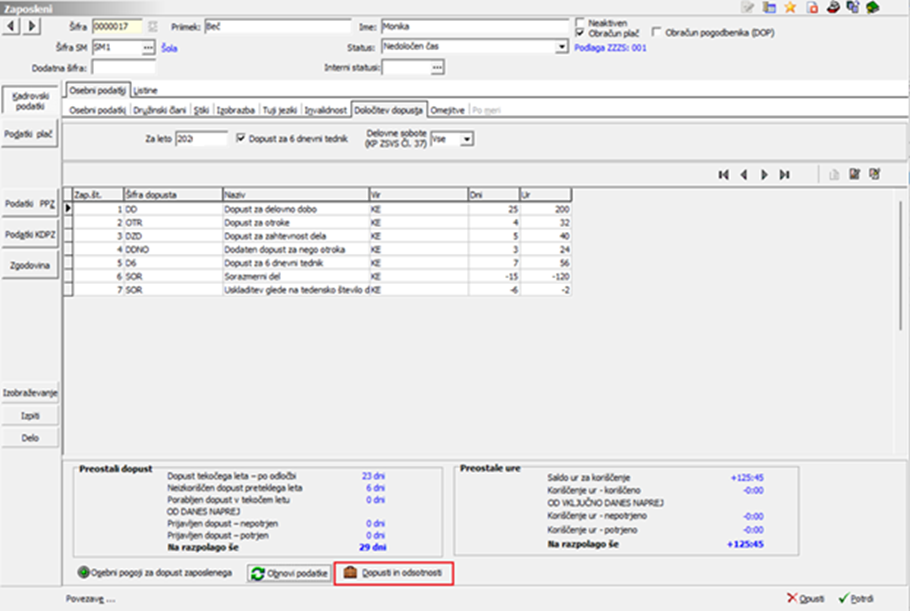Jump to first record in grid navigator
Image resolution: width=910 pixels, height=611 pixels.
point(723,175)
